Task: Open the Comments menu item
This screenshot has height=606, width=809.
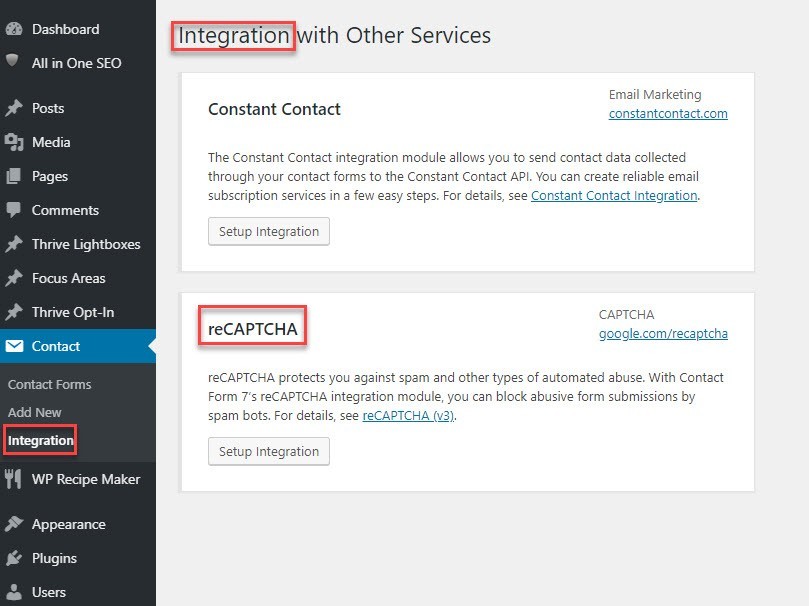Action: 66,210
